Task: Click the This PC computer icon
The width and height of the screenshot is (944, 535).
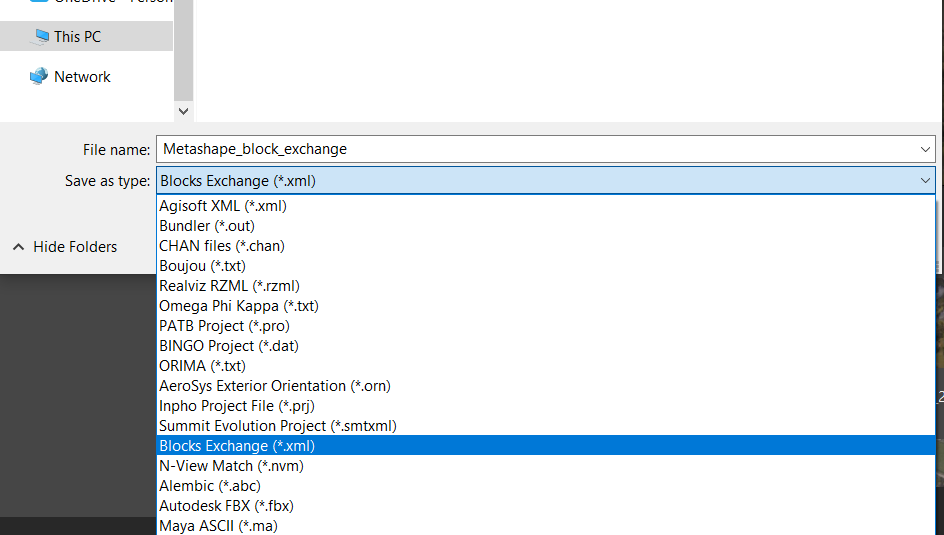Action: (x=41, y=37)
